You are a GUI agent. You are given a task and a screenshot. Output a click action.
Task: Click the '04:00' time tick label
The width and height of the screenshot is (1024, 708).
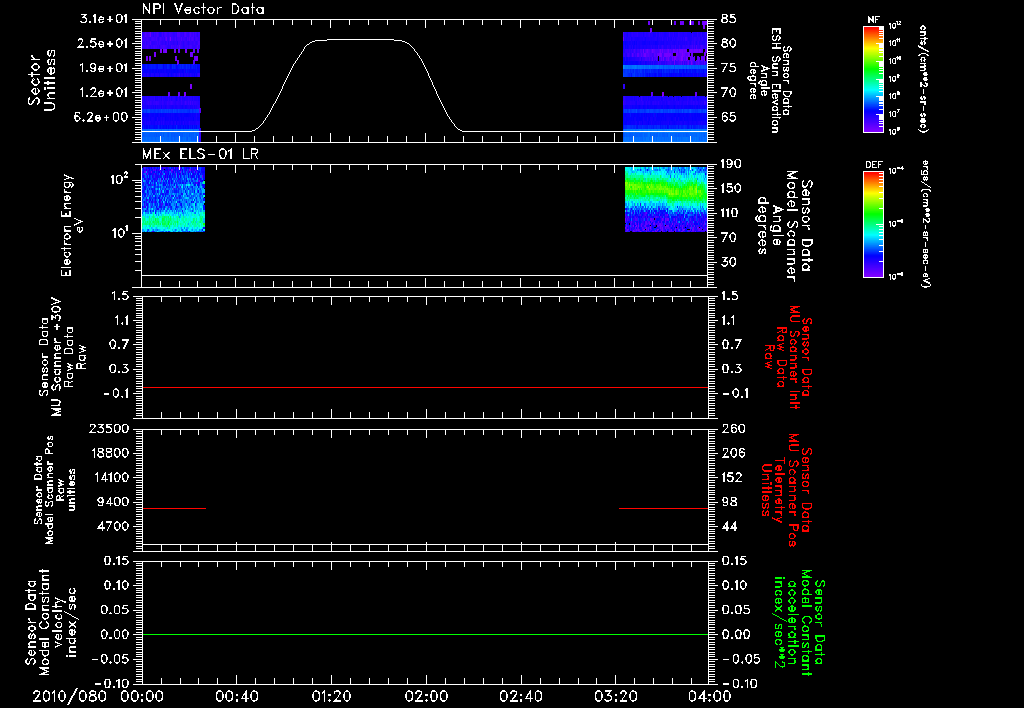point(709,696)
